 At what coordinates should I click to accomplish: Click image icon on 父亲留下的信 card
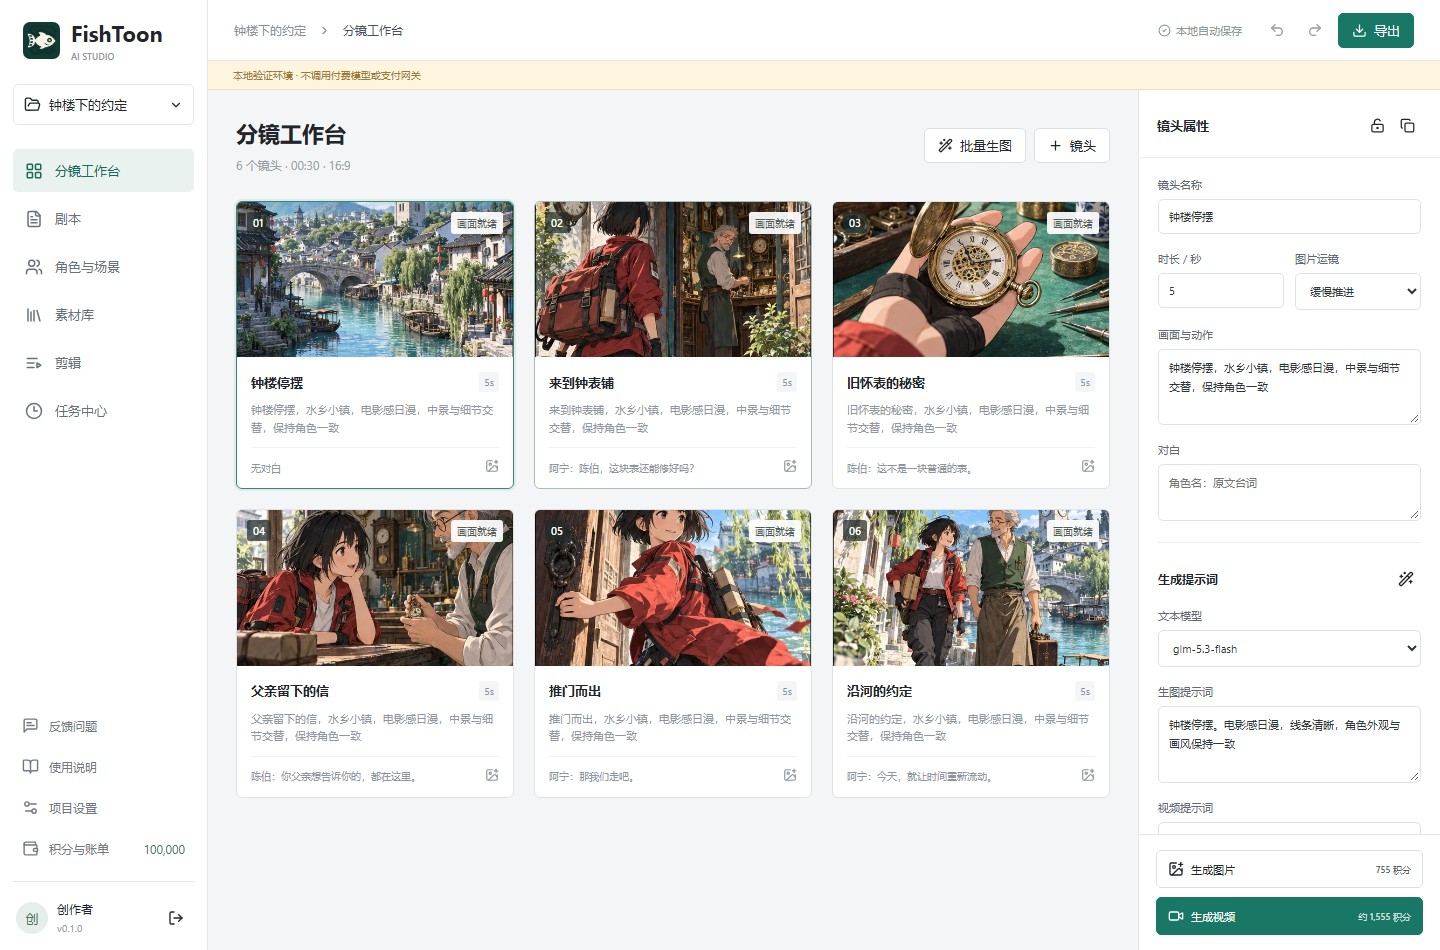click(492, 775)
